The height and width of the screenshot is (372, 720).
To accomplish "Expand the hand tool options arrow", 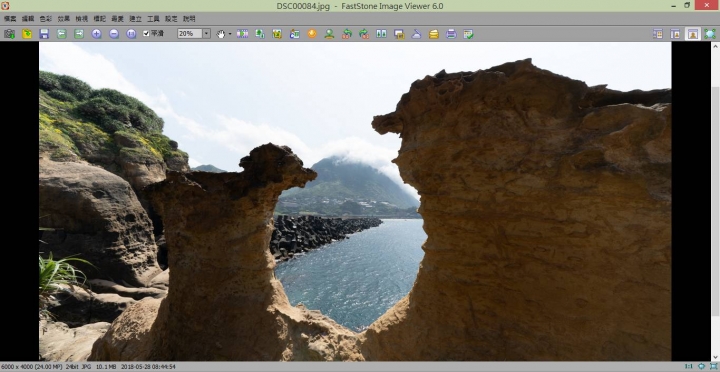I will click(230, 34).
